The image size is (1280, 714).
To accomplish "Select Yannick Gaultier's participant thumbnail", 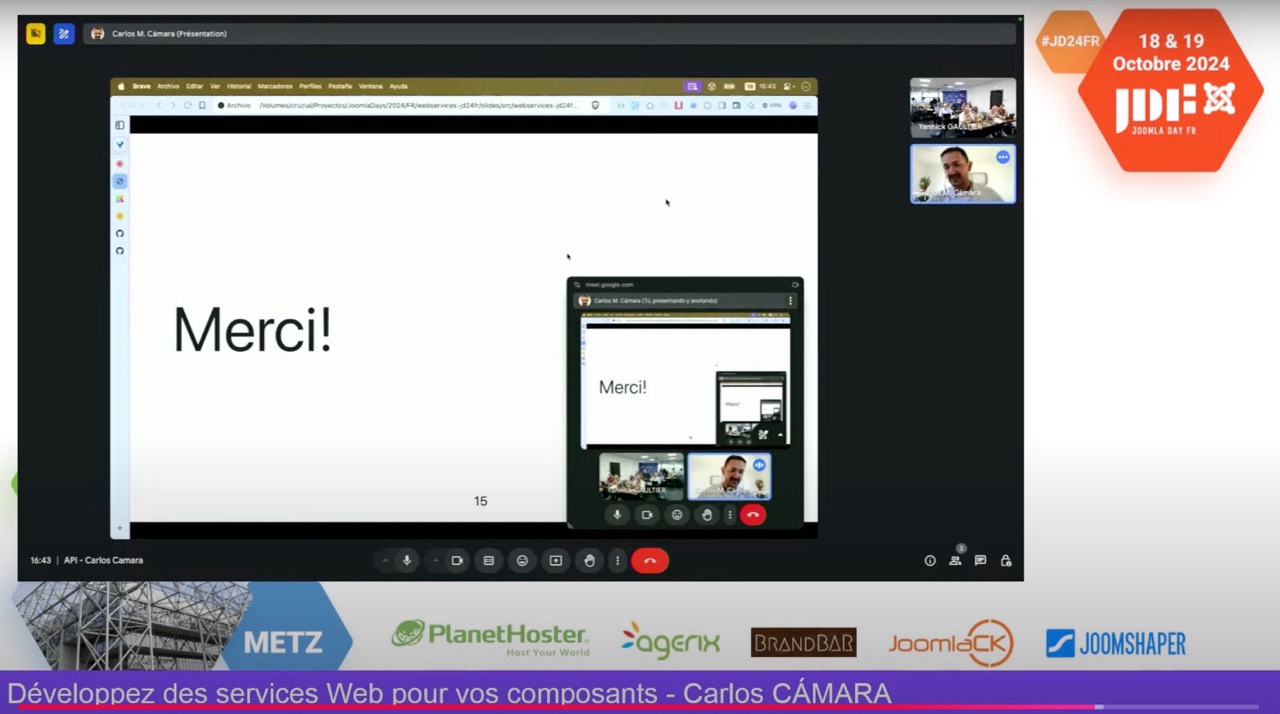I will tap(962, 107).
